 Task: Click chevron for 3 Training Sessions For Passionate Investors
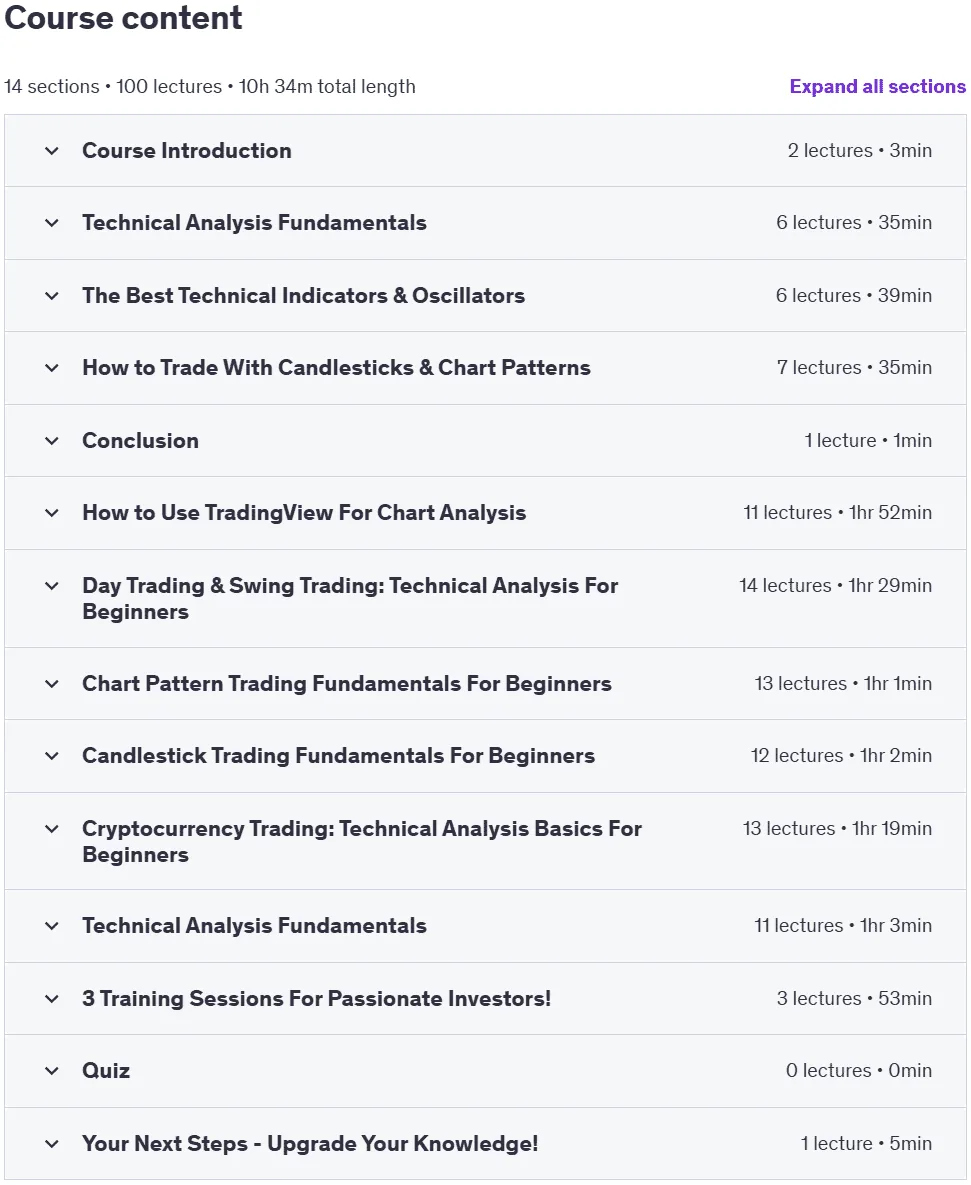point(51,998)
